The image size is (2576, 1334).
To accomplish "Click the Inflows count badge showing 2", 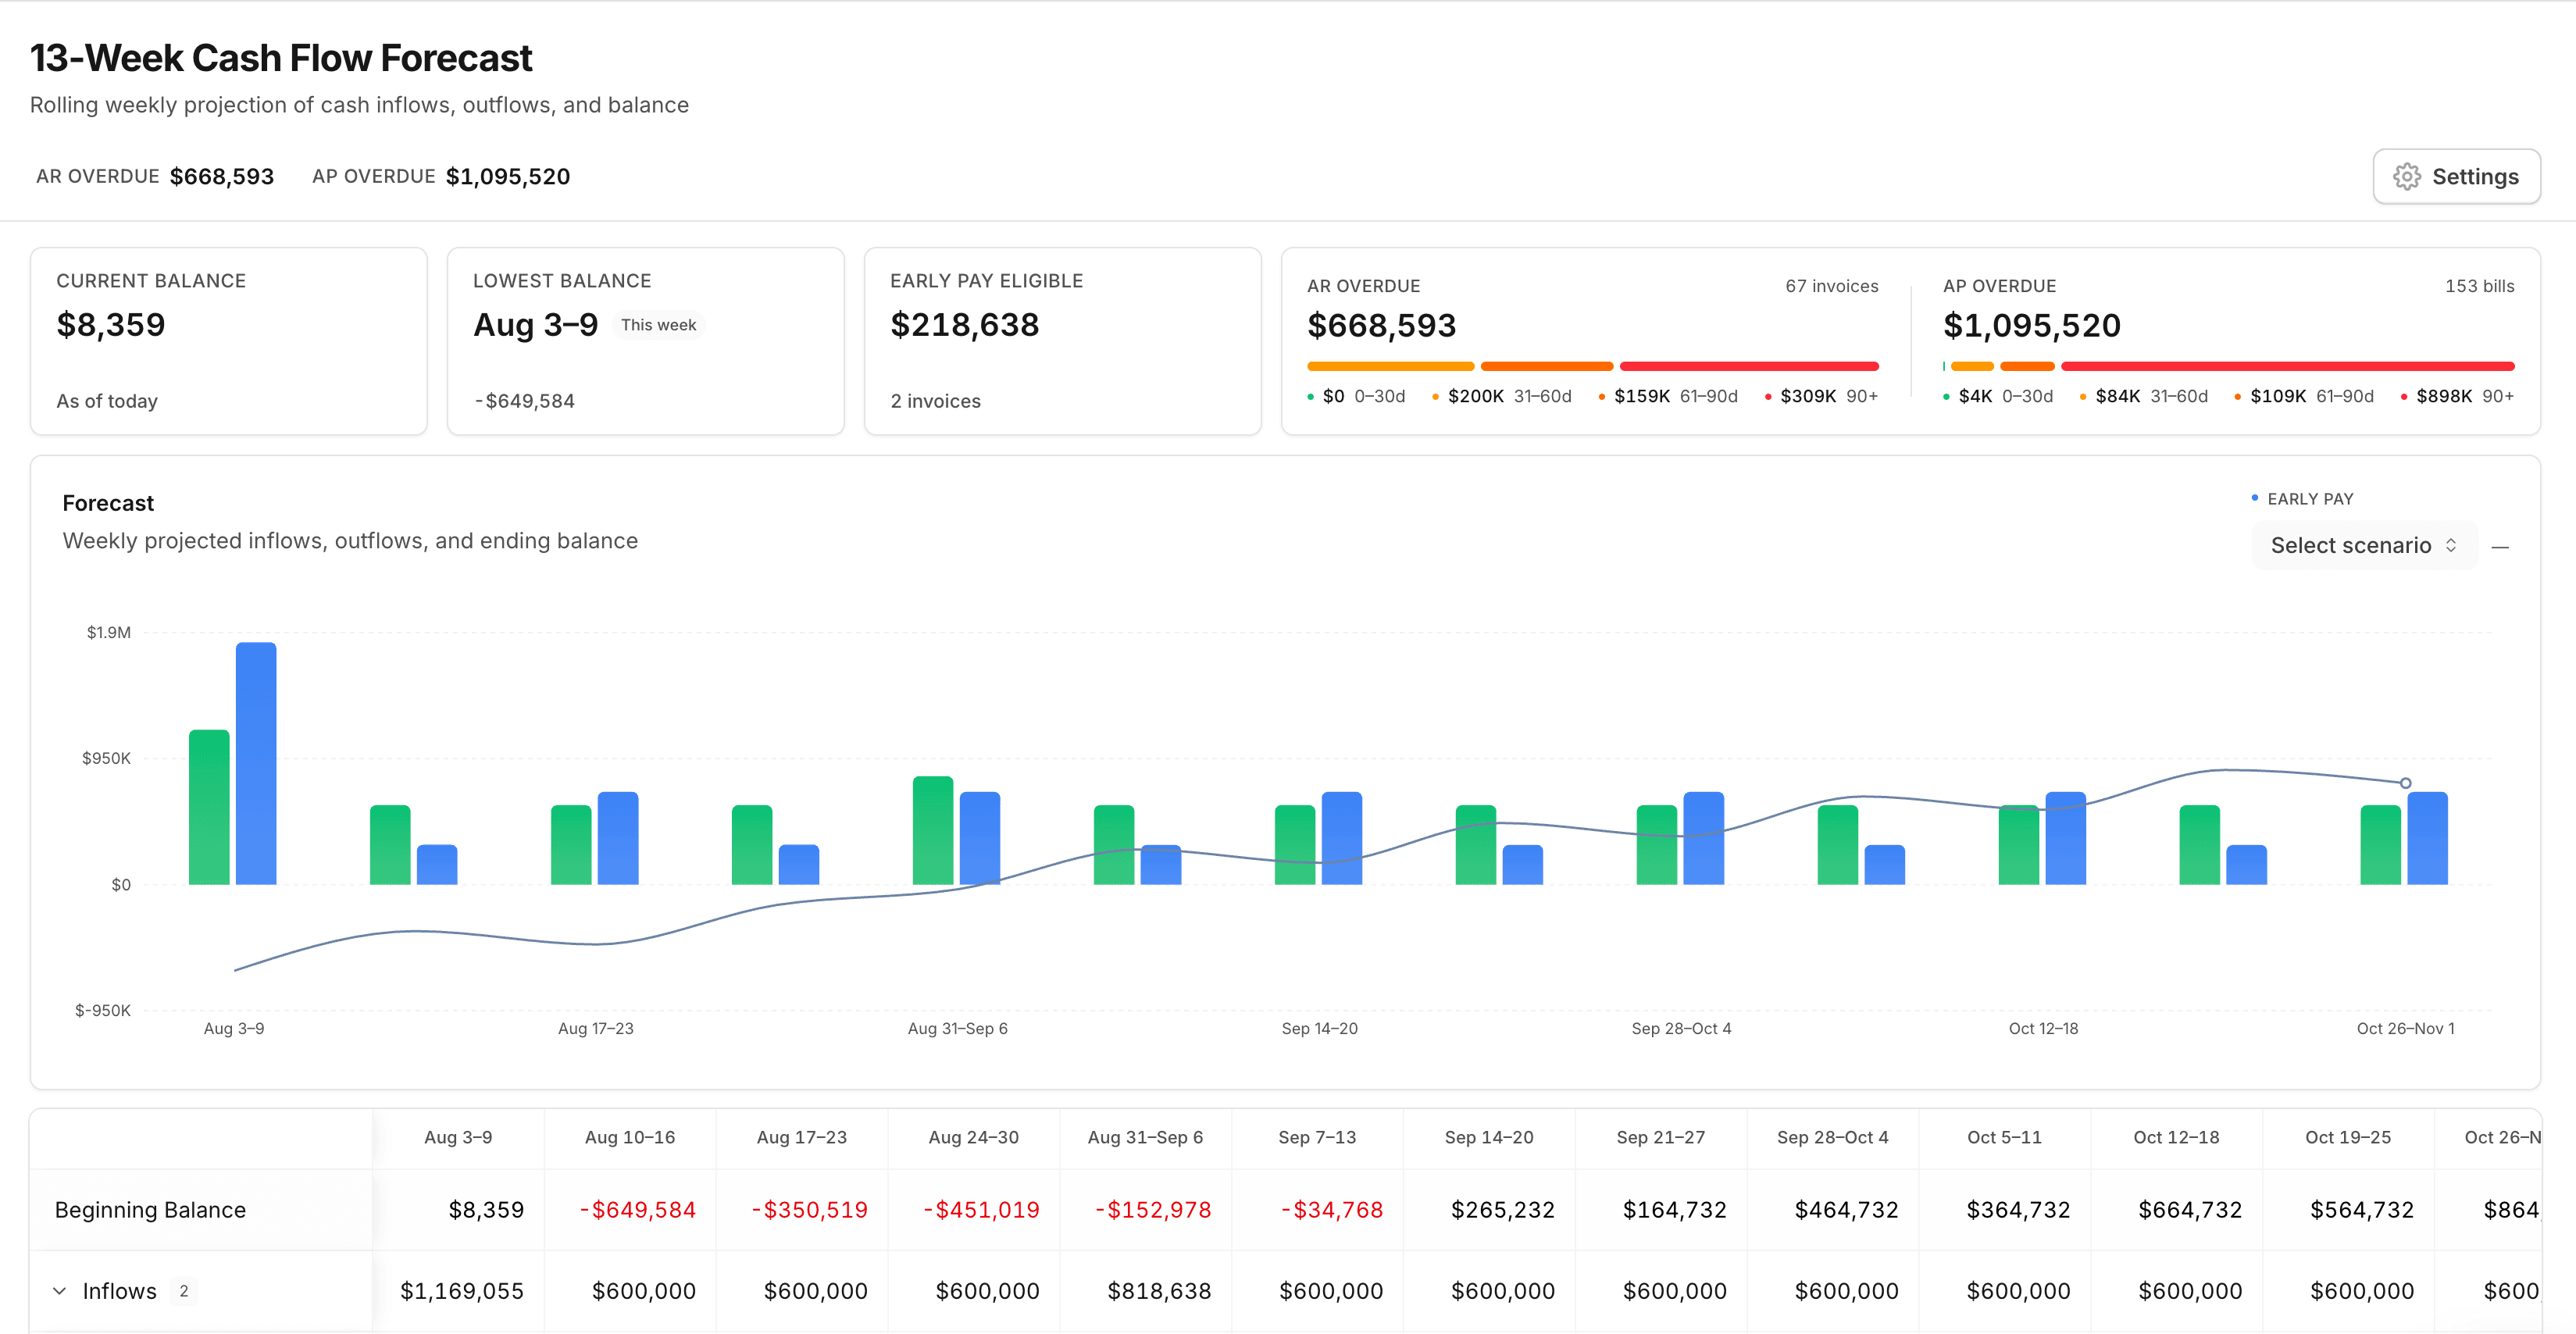I will tap(184, 1291).
